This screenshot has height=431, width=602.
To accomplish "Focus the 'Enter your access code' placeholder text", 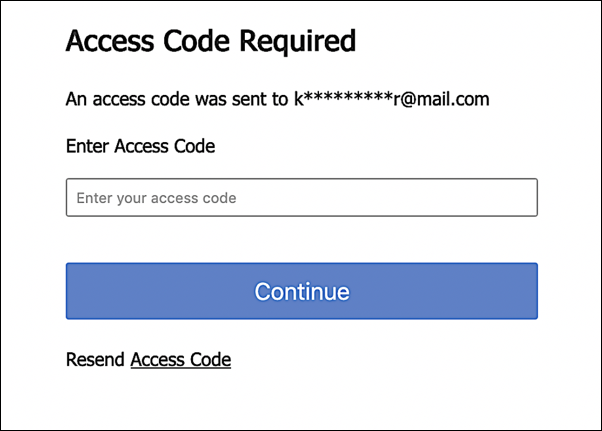I will pos(156,198).
